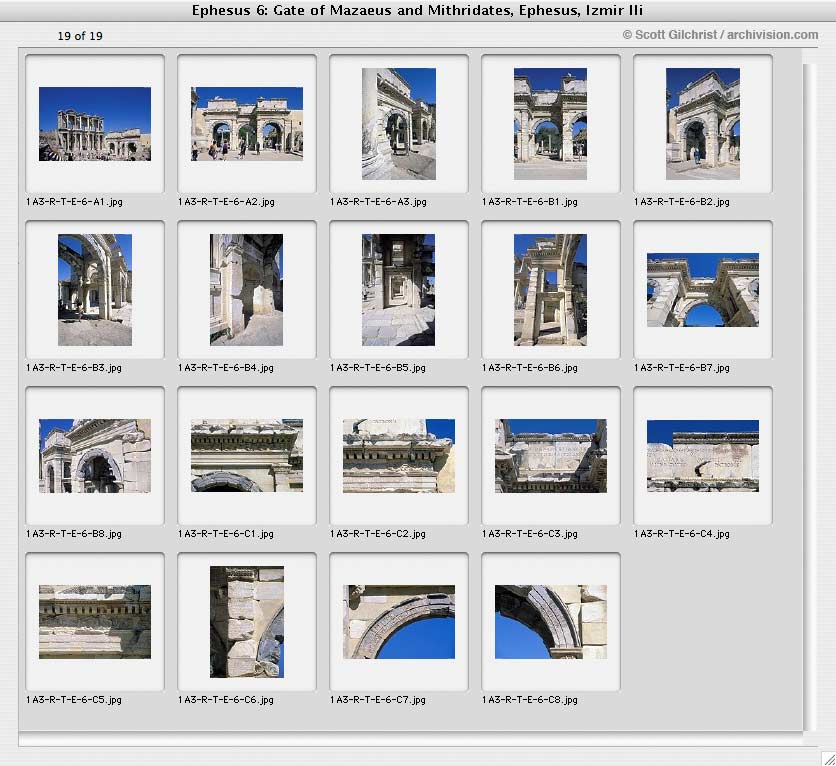This screenshot has height=766, width=836.
Task: Click the filename label 1A3-R-T-E-6-C1.jpg
Action: pos(226,534)
